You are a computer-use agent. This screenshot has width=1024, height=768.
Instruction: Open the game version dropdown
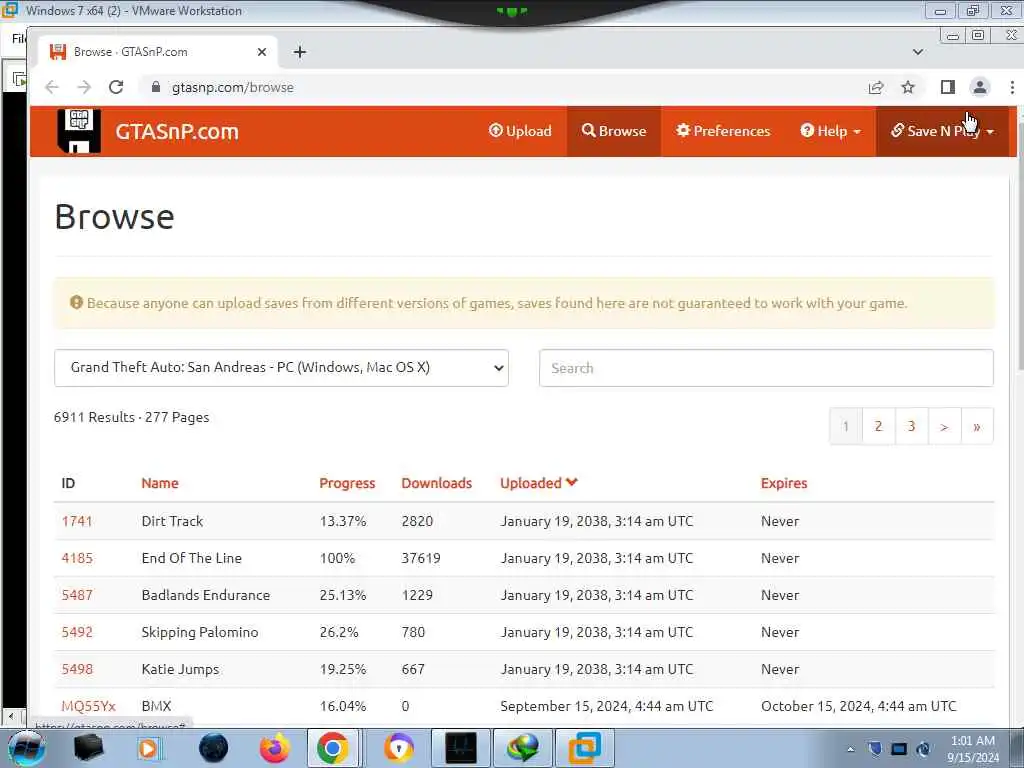pos(281,368)
